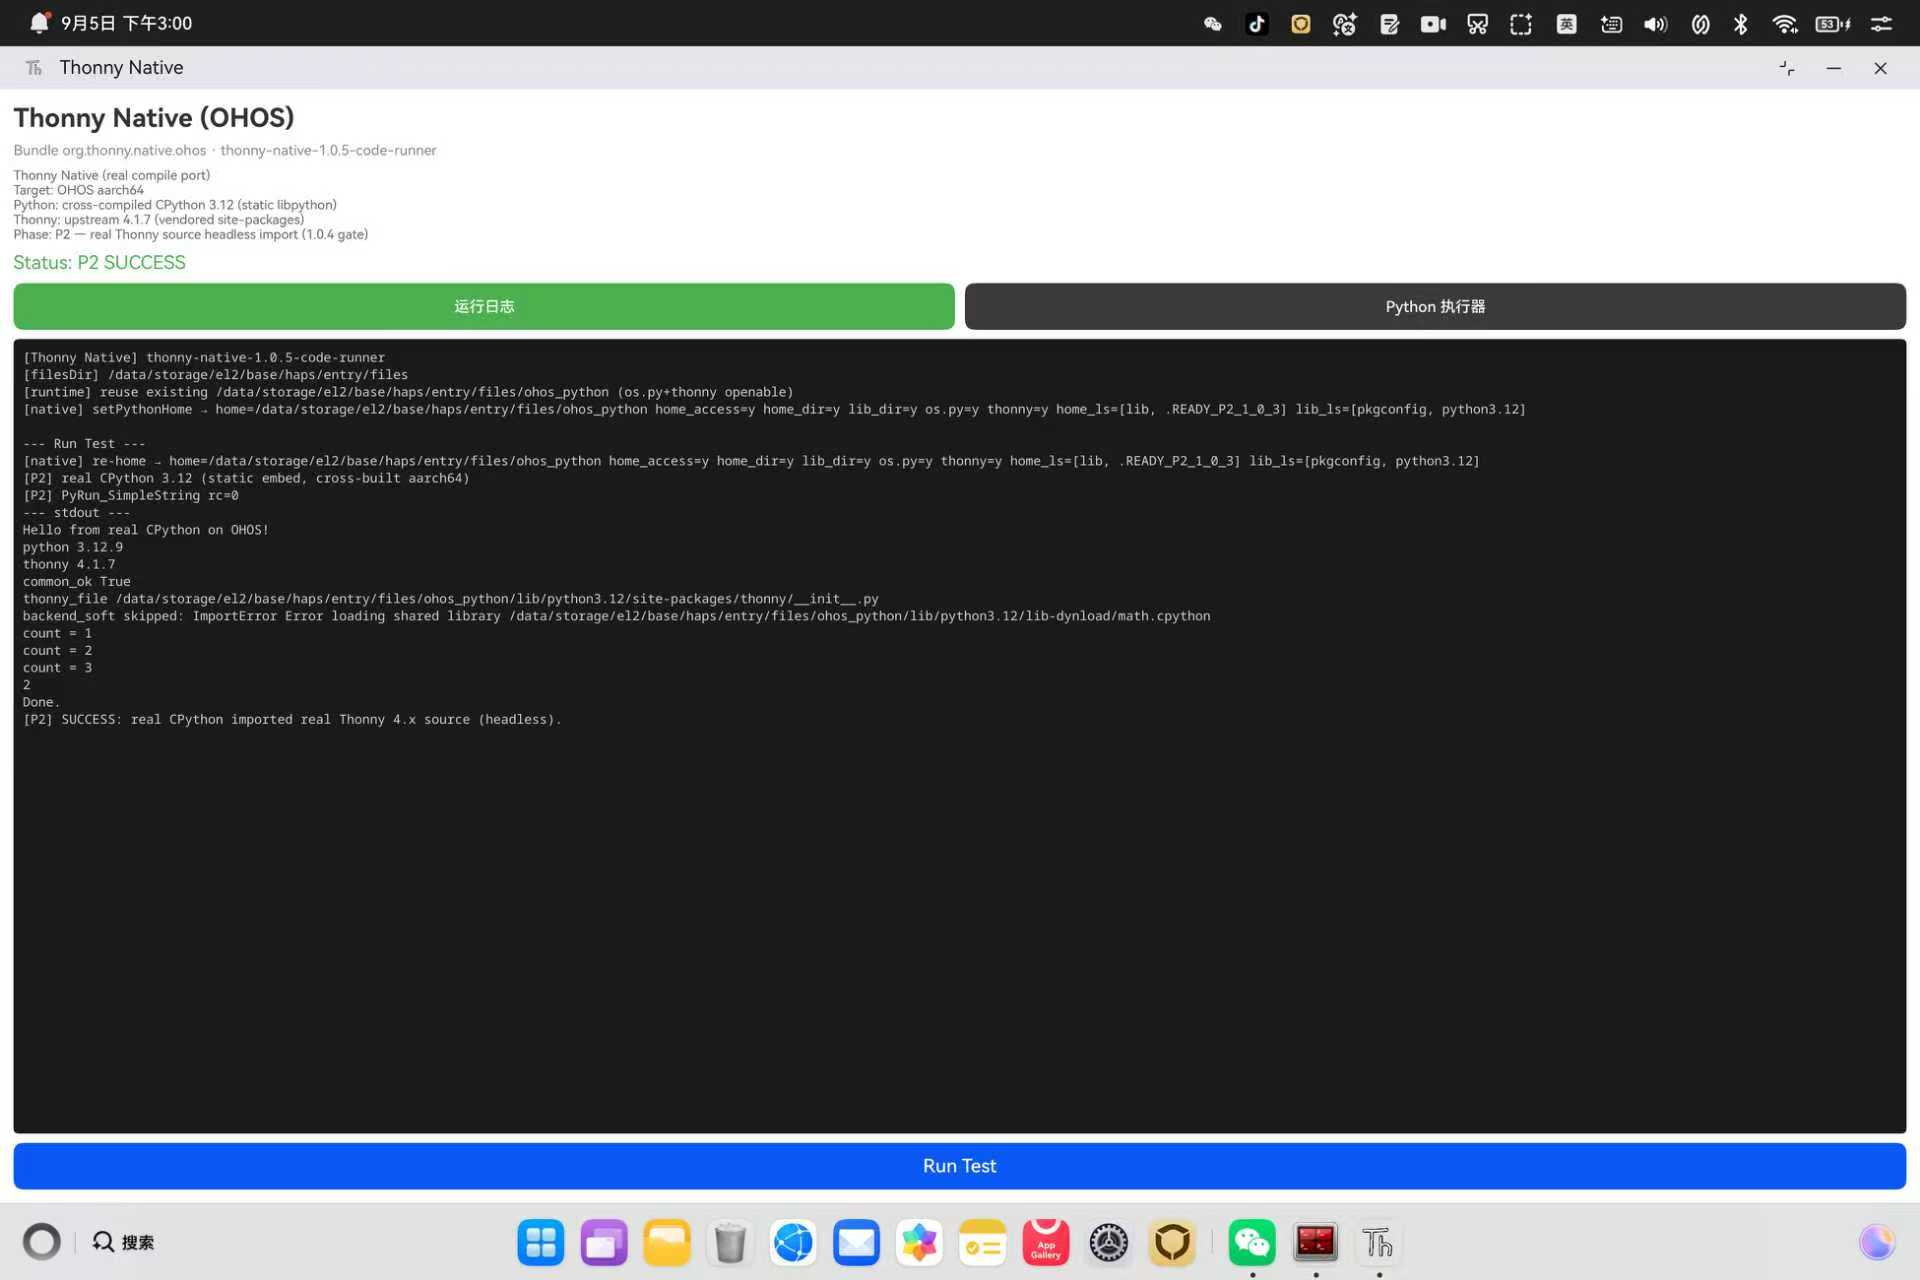Click the Thonny icon in the title bar
Viewport: 1920px width, 1280px height.
[34, 67]
